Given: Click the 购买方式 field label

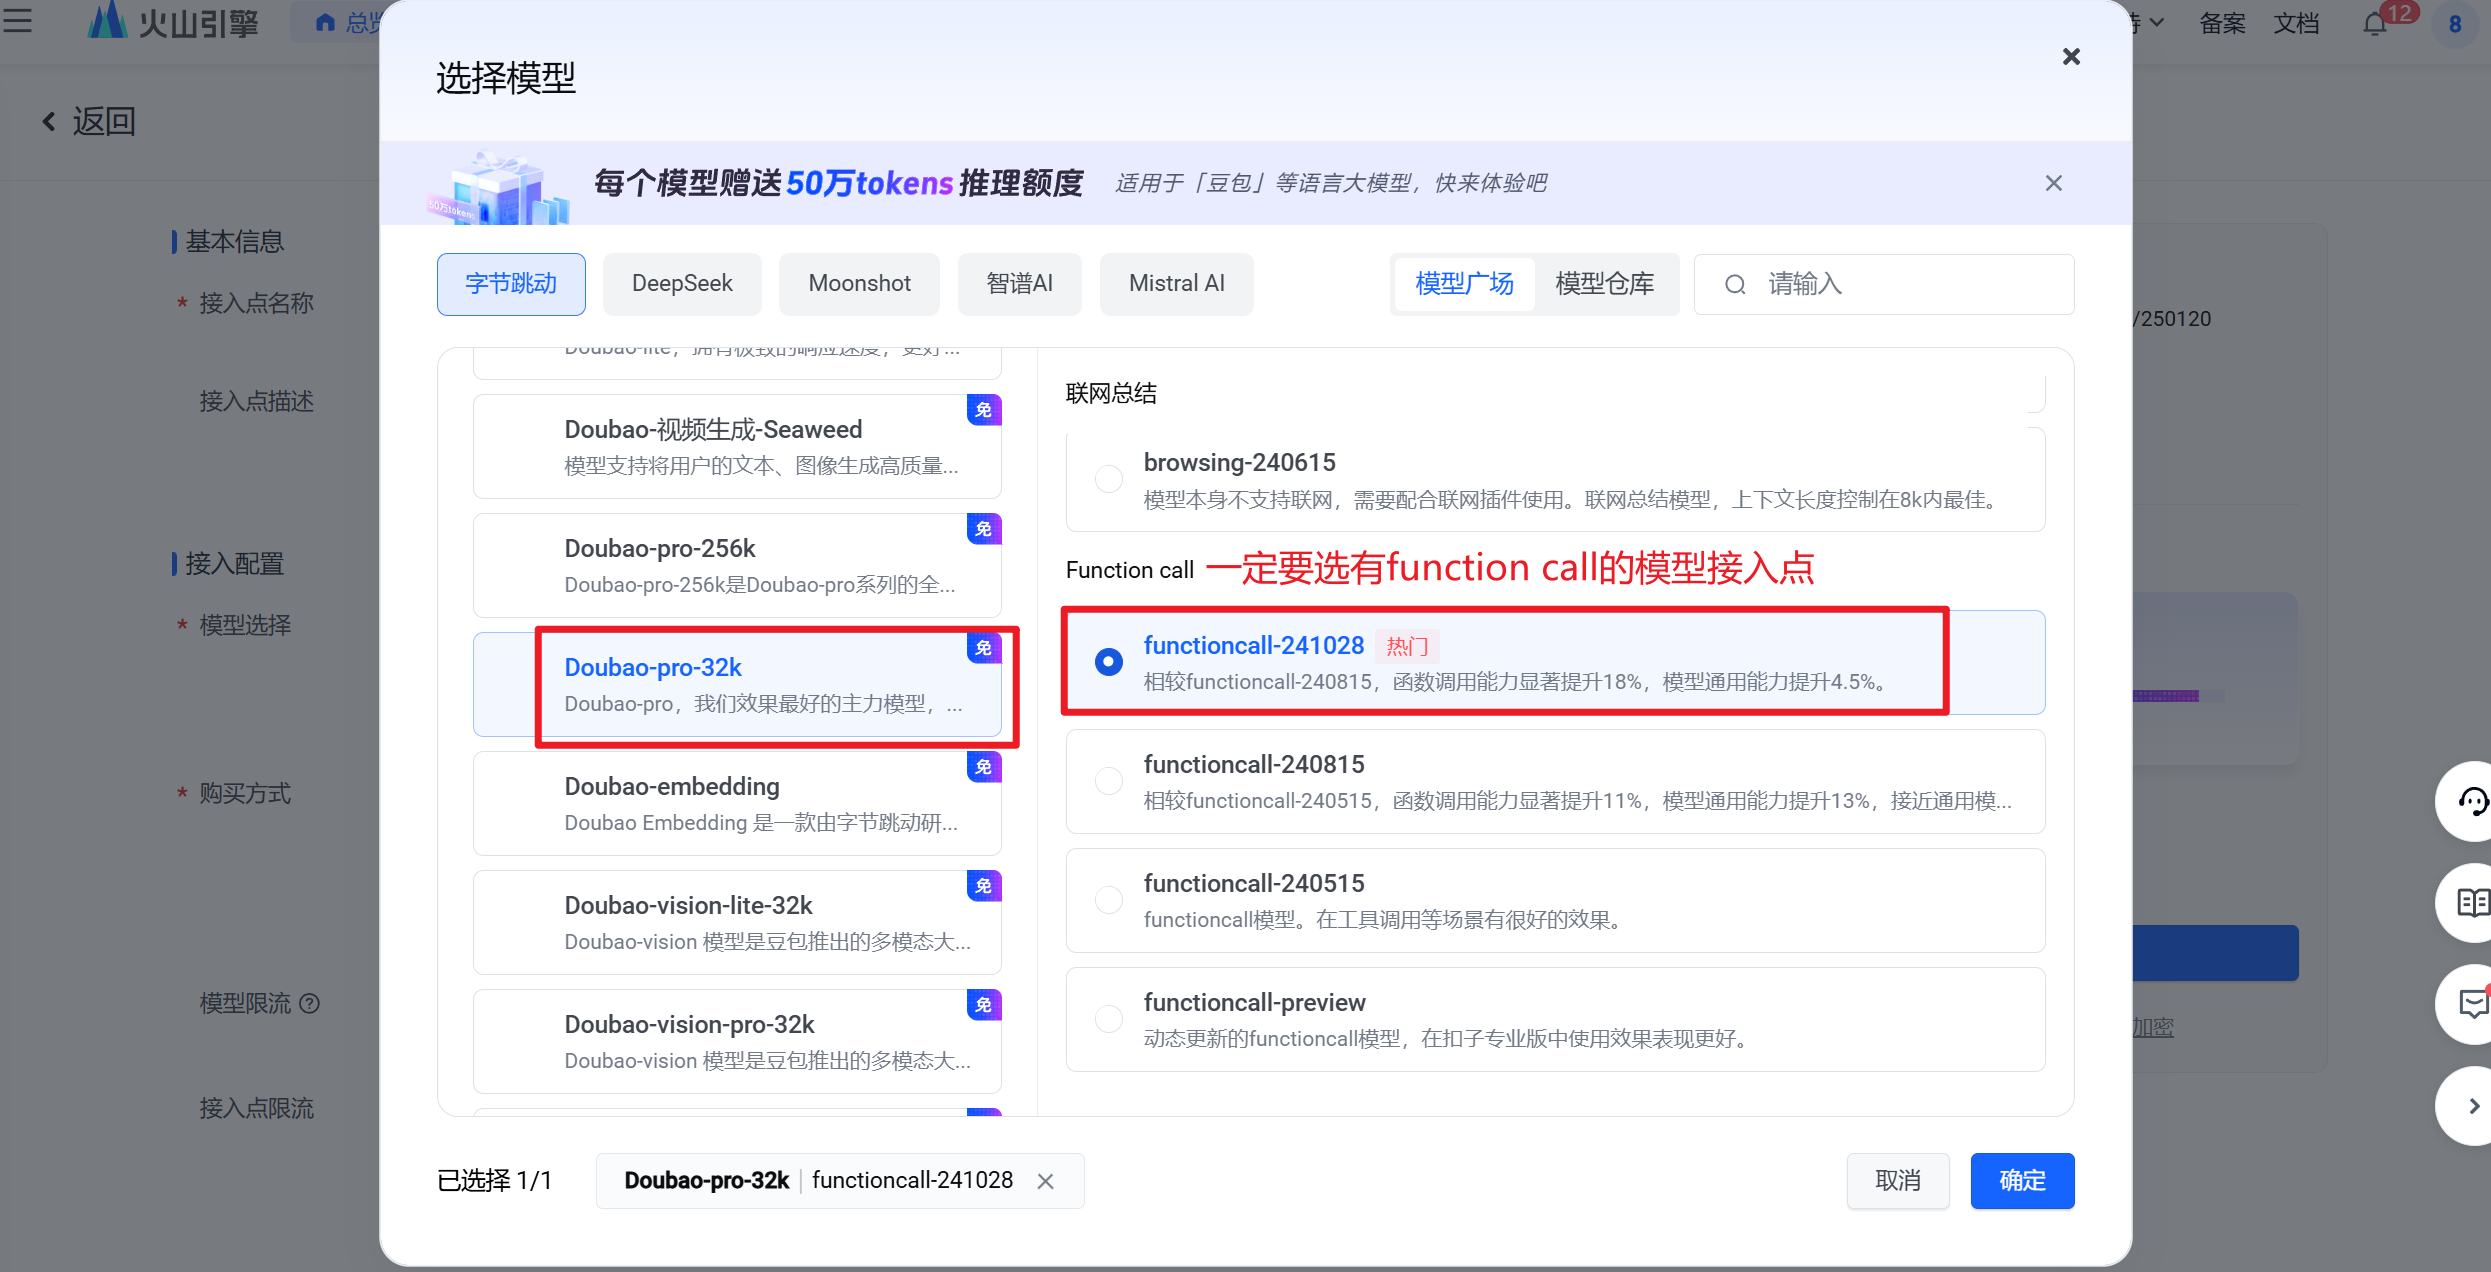Looking at the screenshot, I should coord(245,793).
